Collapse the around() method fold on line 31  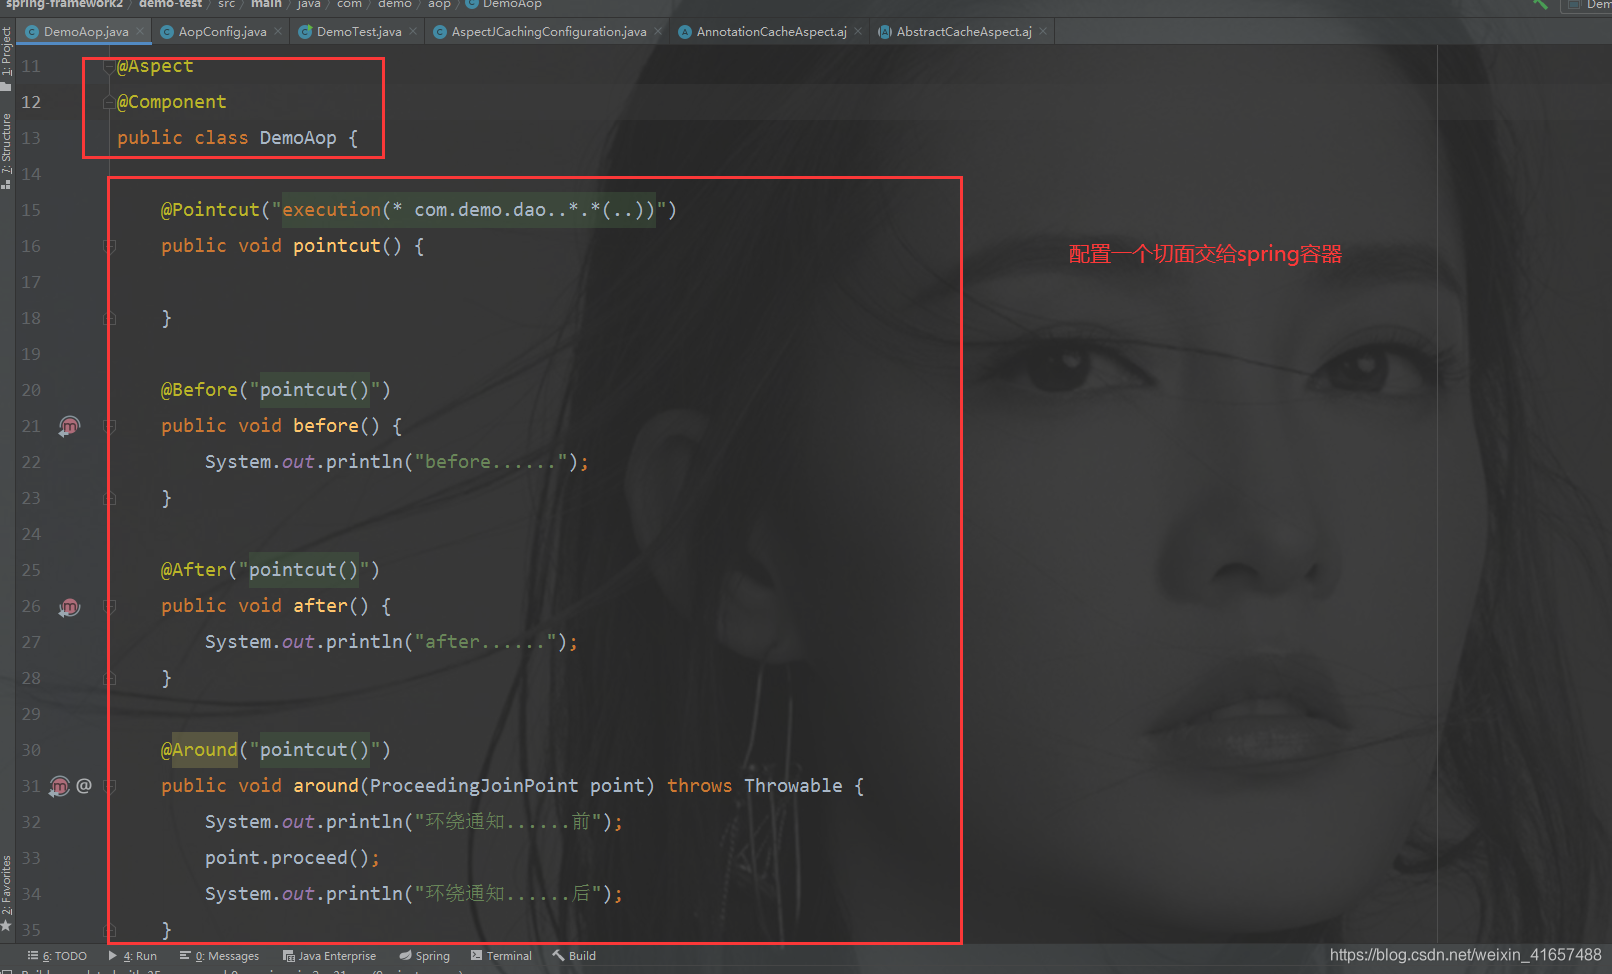pos(109,786)
